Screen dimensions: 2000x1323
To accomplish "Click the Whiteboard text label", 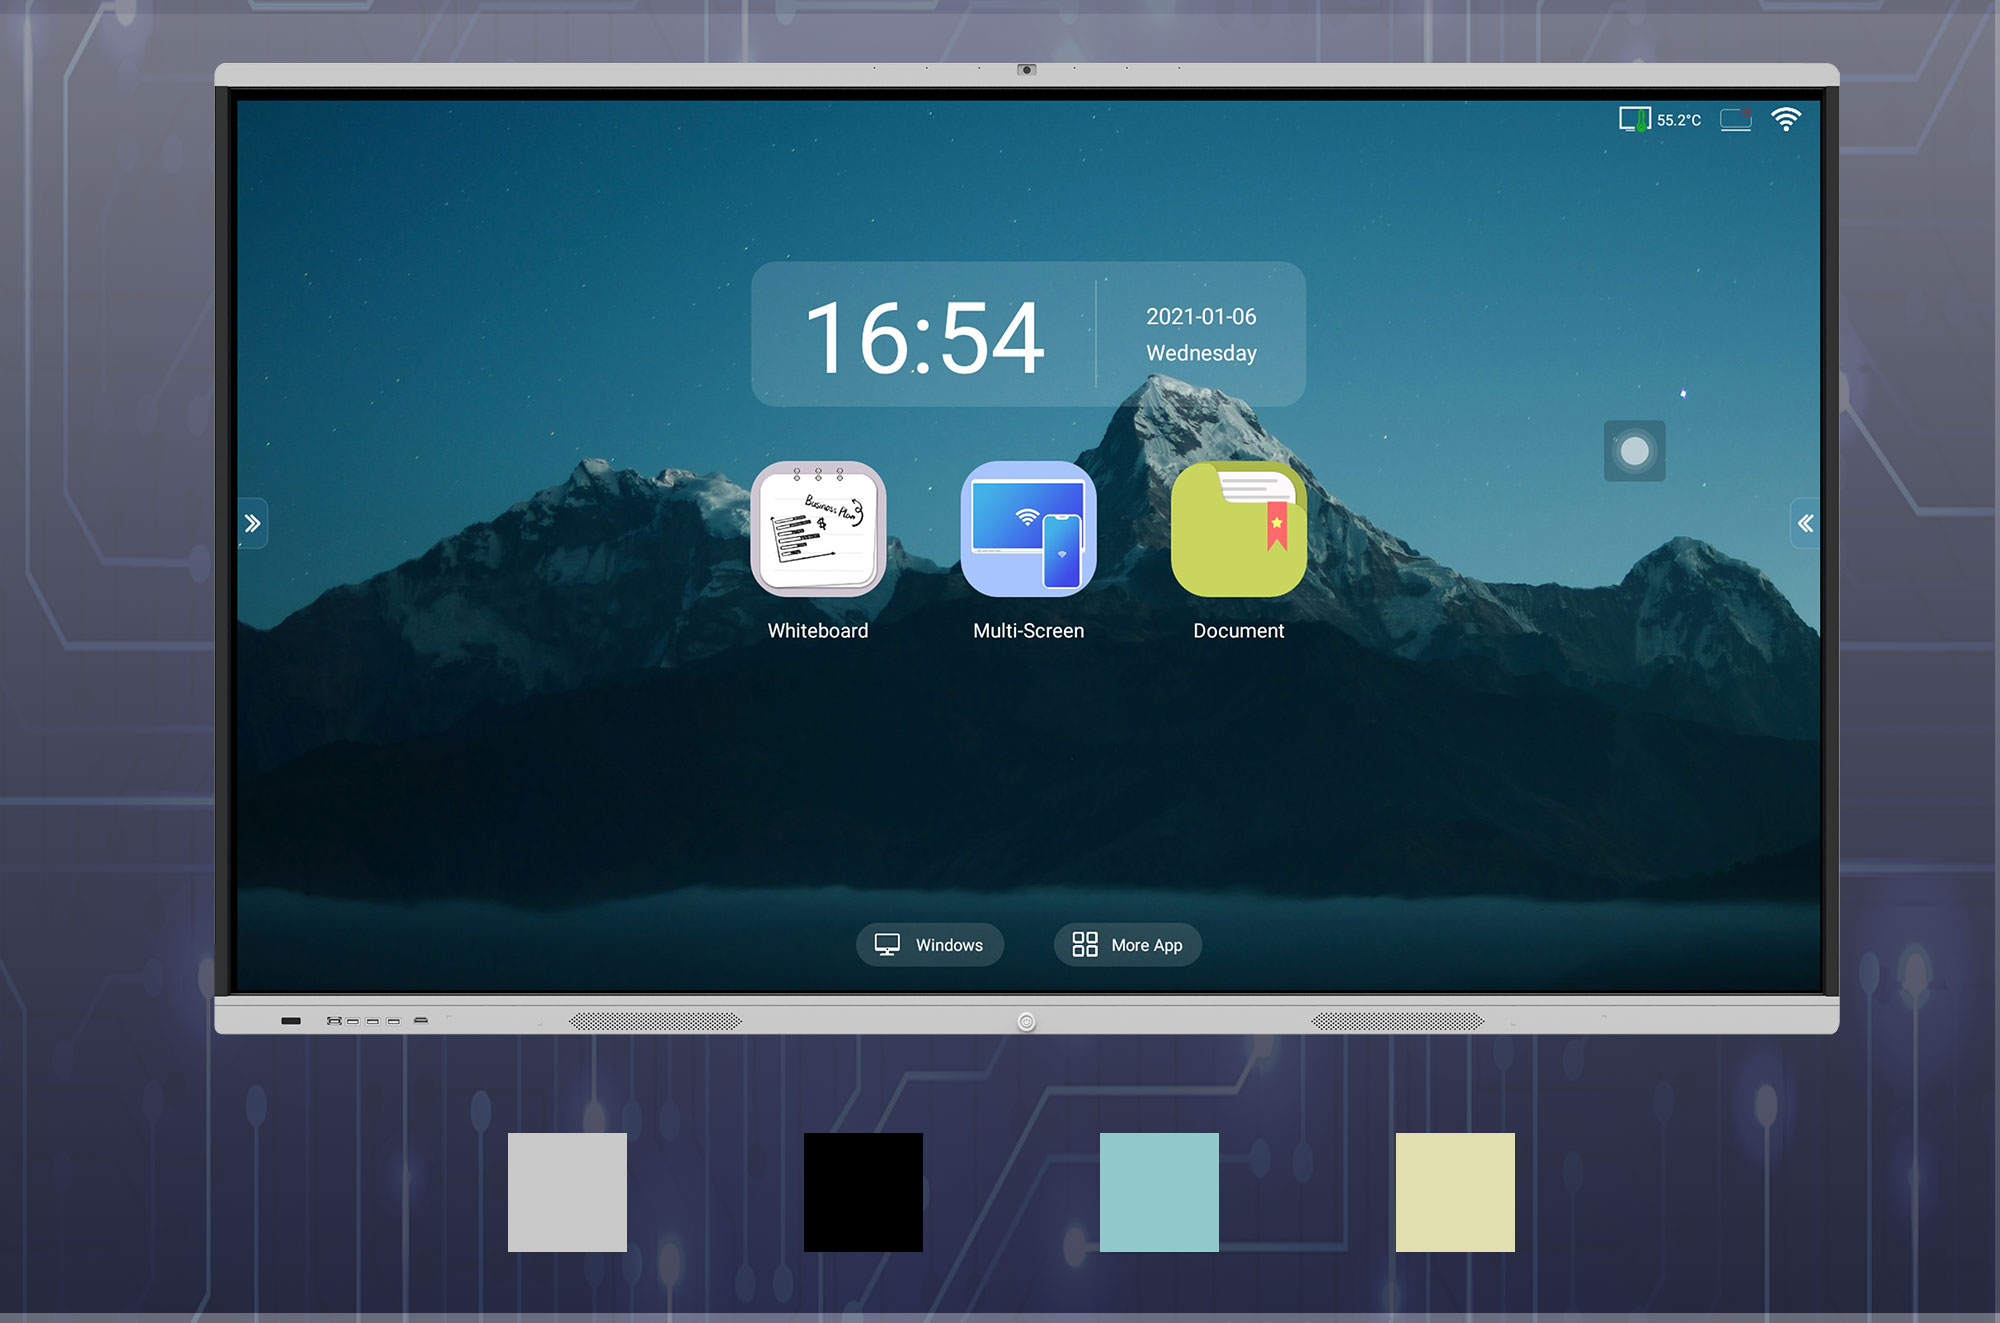I will tap(817, 631).
